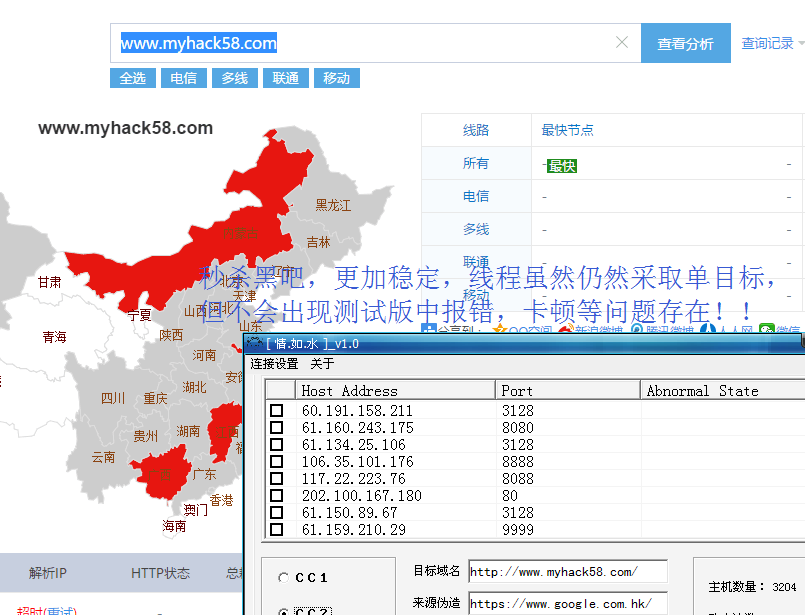This screenshot has width=805, height=615.
Task: Click the 海南 label on the map
Action: [174, 526]
